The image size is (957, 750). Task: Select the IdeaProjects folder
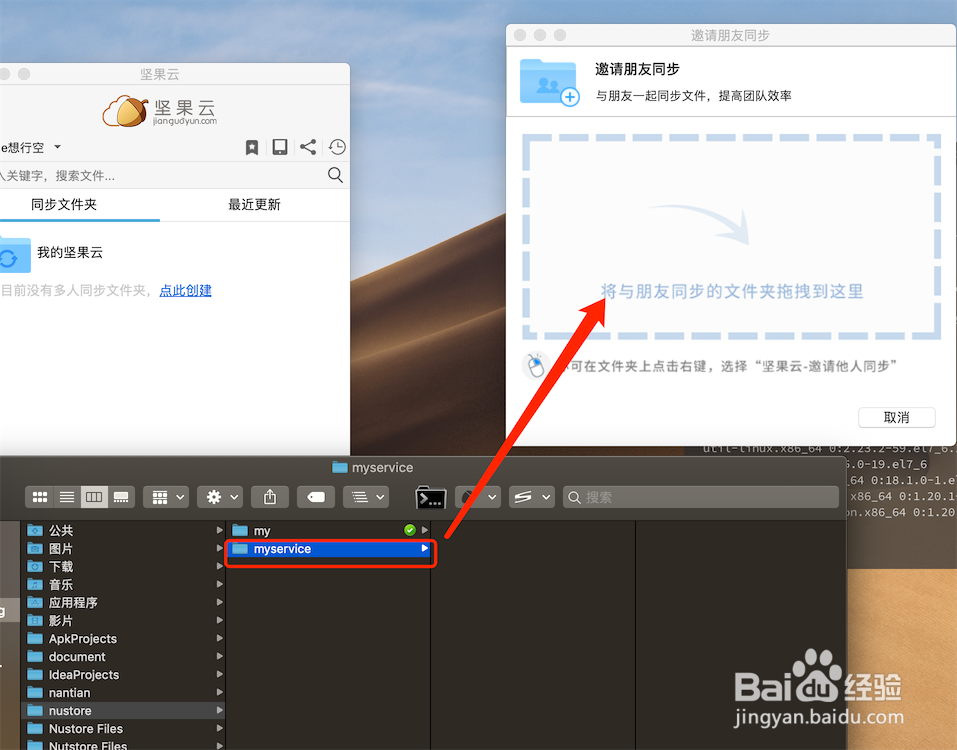tap(125, 674)
